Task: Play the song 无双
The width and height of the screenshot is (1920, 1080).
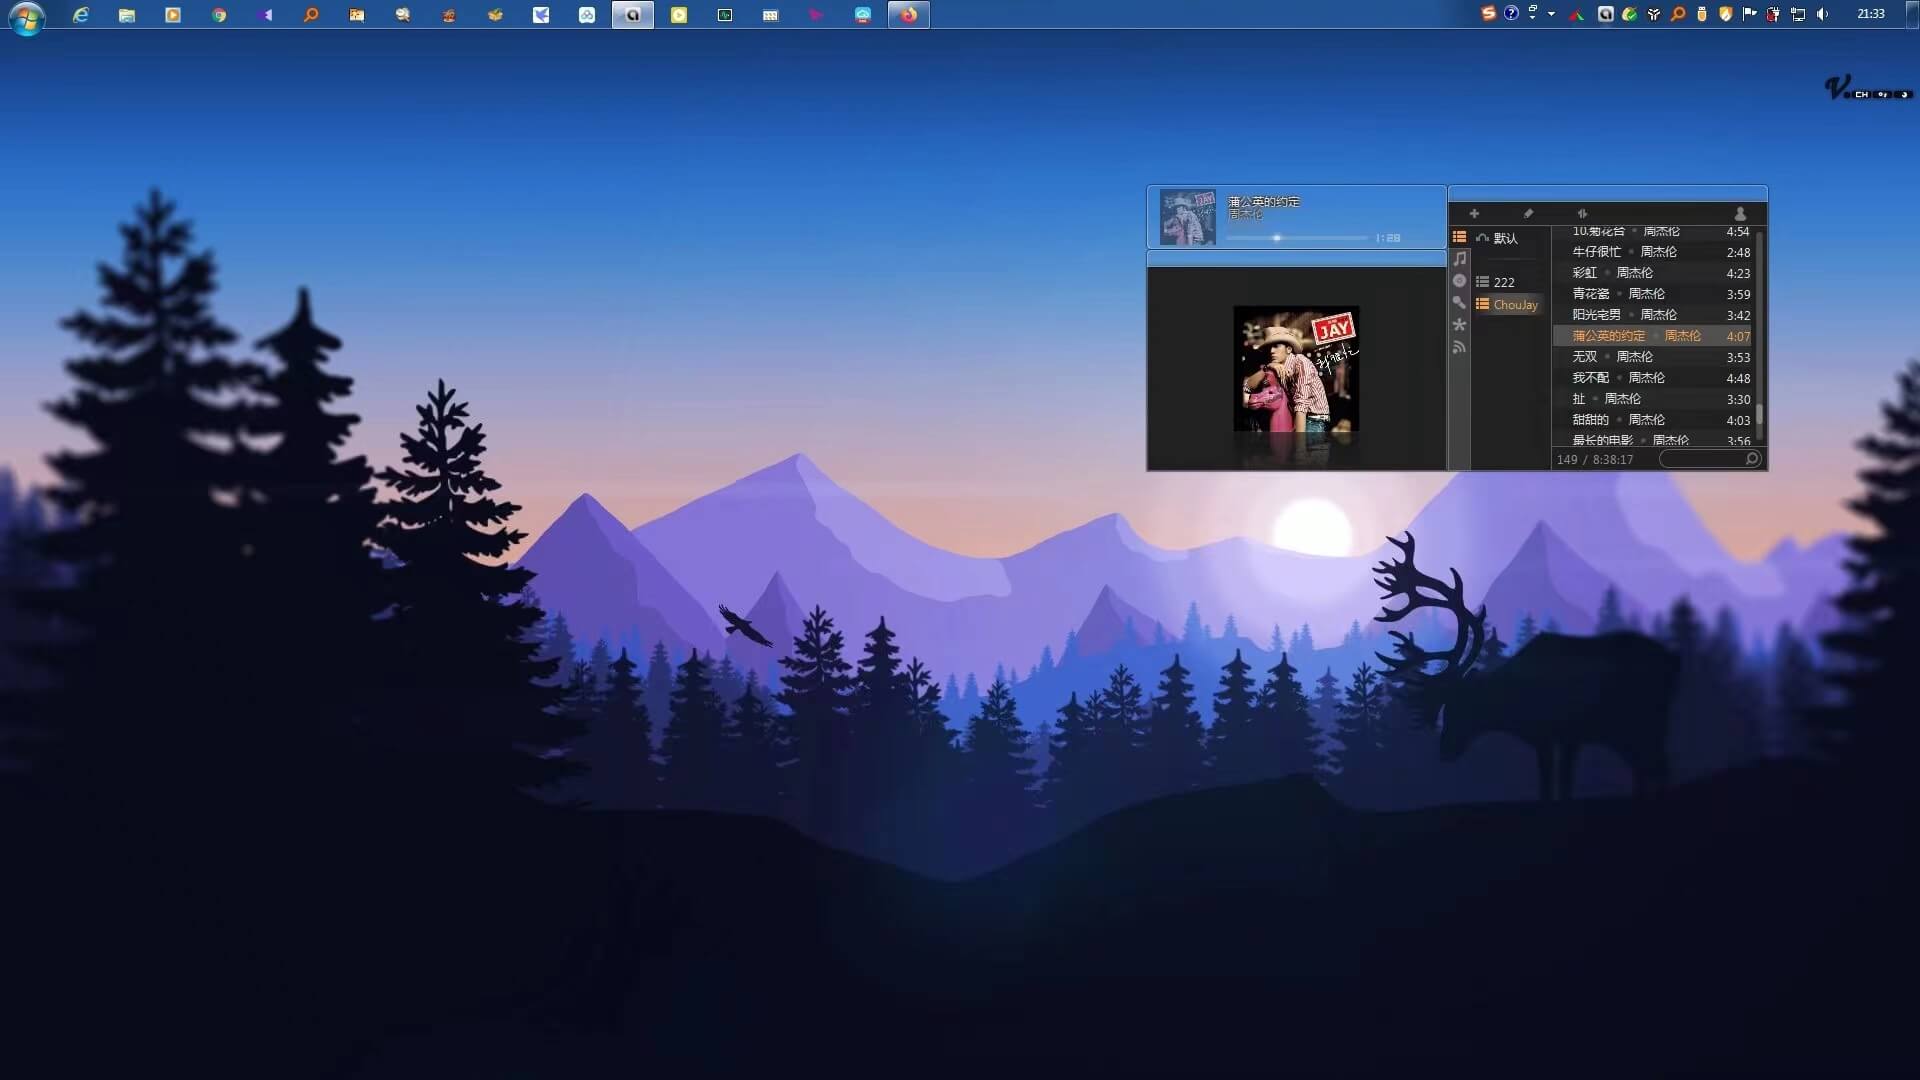Action: click(1653, 357)
